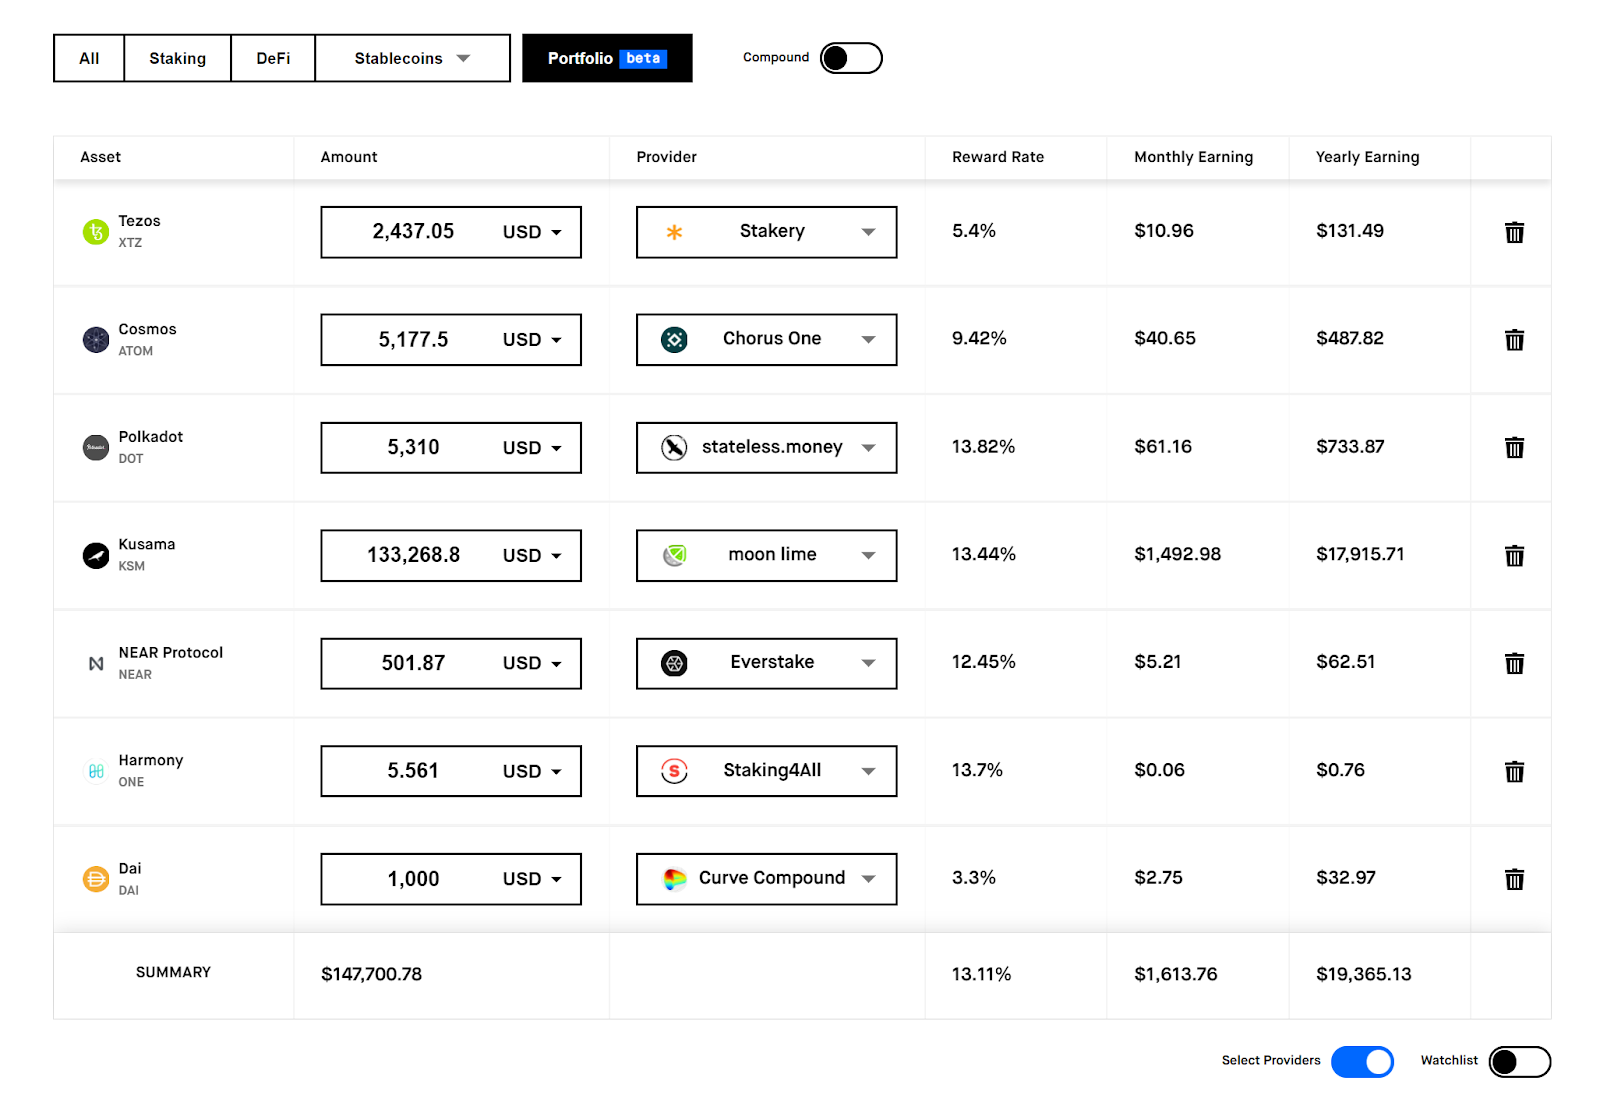Turn off the Select Providers switch
The image size is (1600, 1113).
coord(1362,1061)
